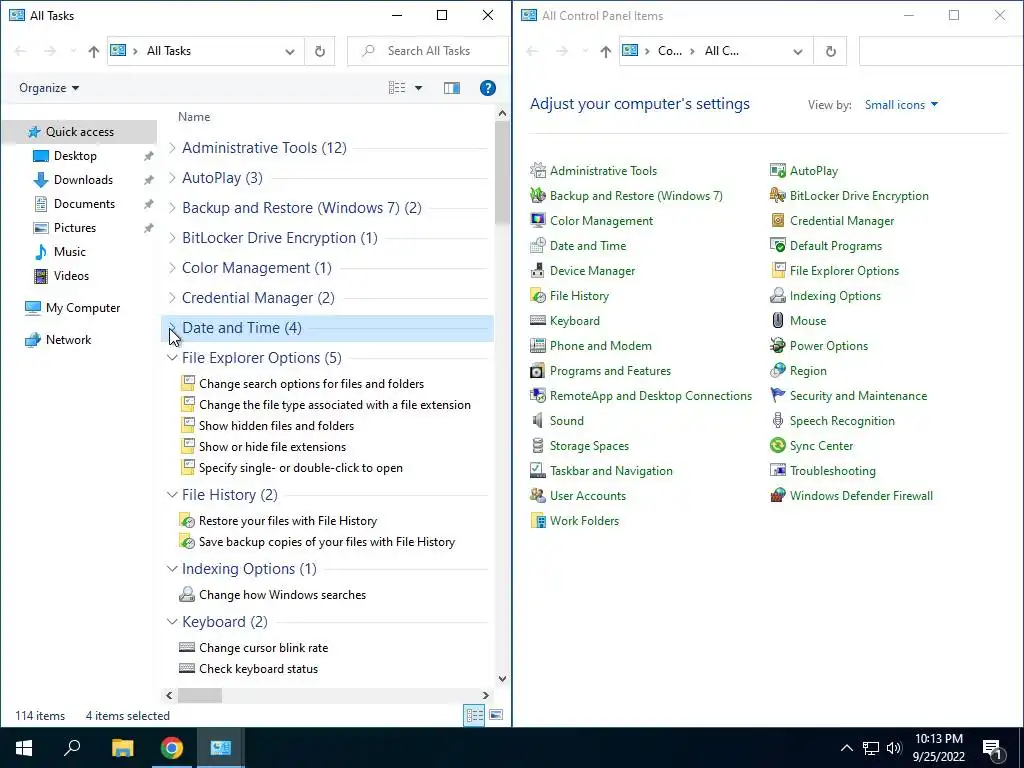This screenshot has height=768, width=1024.
Task: Open the Speech Recognition microphone icon
Action: pyautogui.click(x=777, y=421)
